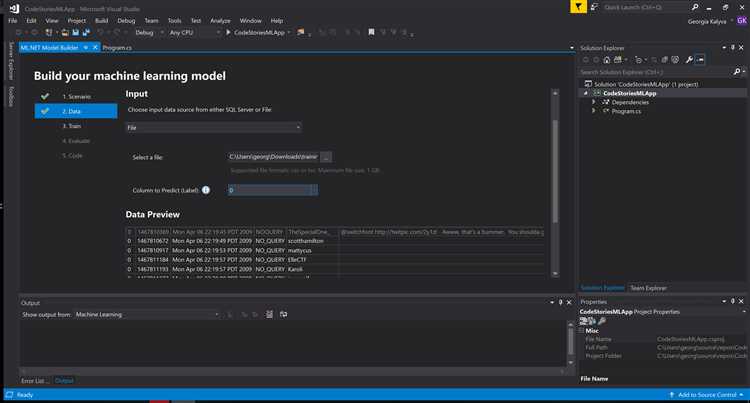This screenshot has height=403, width=750.
Task: Click Solution Explorer pending changes filter icon
Action: tap(638, 60)
